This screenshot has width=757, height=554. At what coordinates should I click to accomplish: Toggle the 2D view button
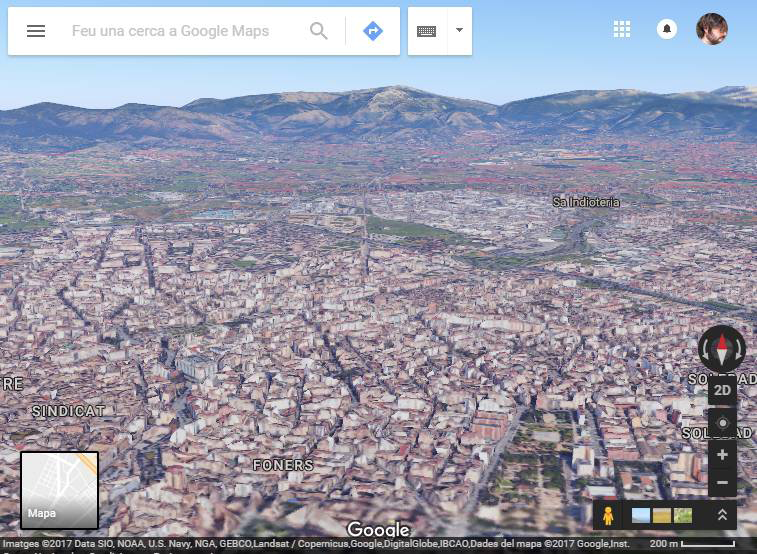722,390
